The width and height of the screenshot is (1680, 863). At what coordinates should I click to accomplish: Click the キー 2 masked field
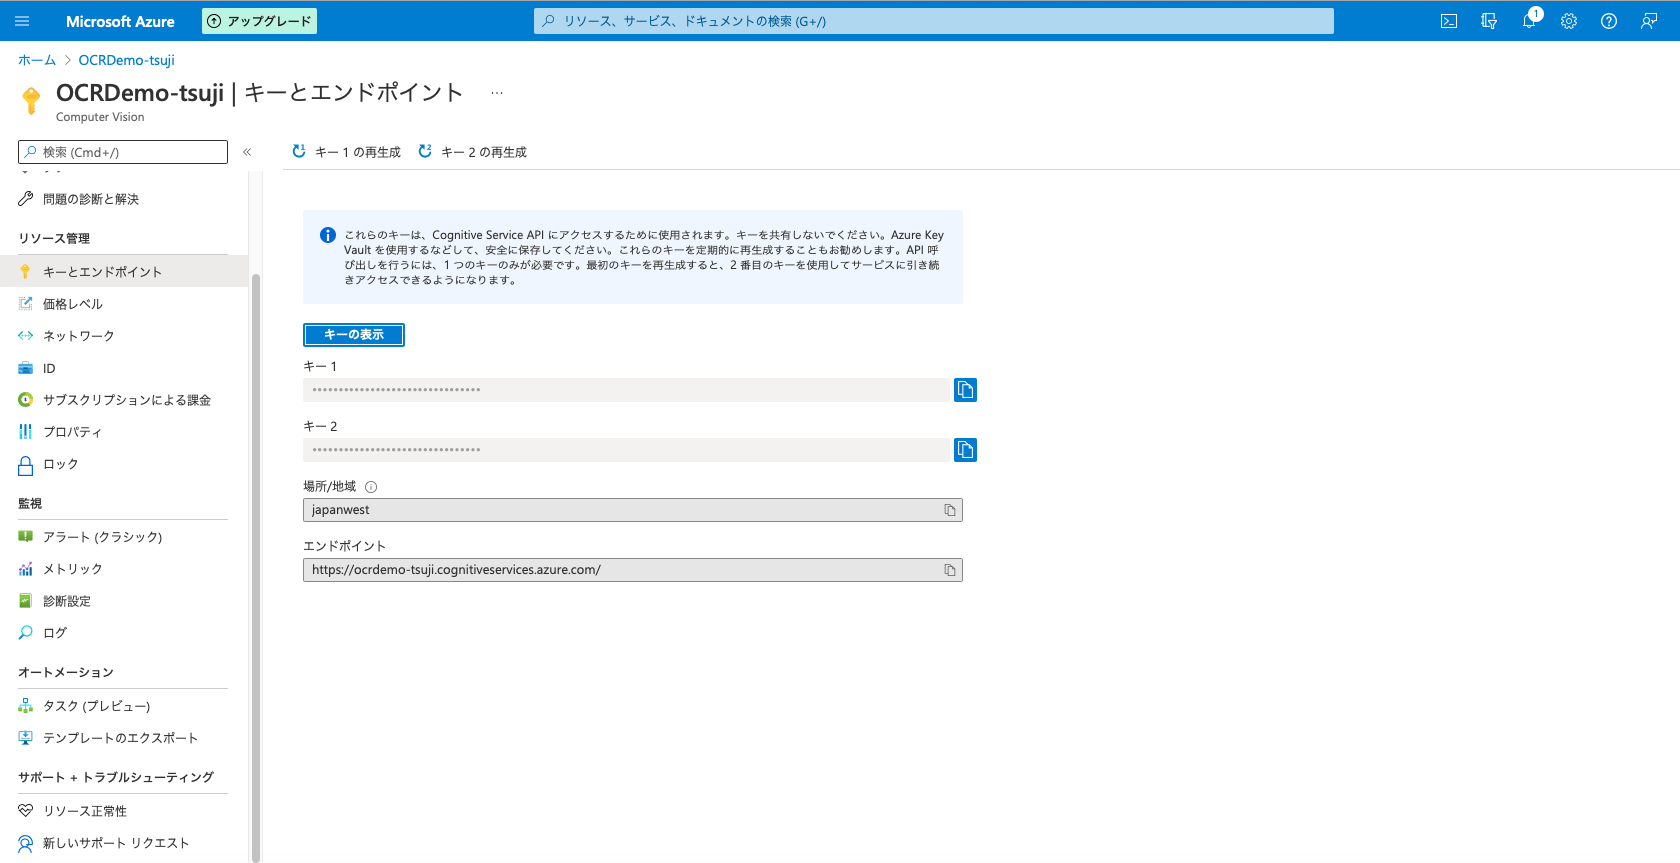click(626, 450)
